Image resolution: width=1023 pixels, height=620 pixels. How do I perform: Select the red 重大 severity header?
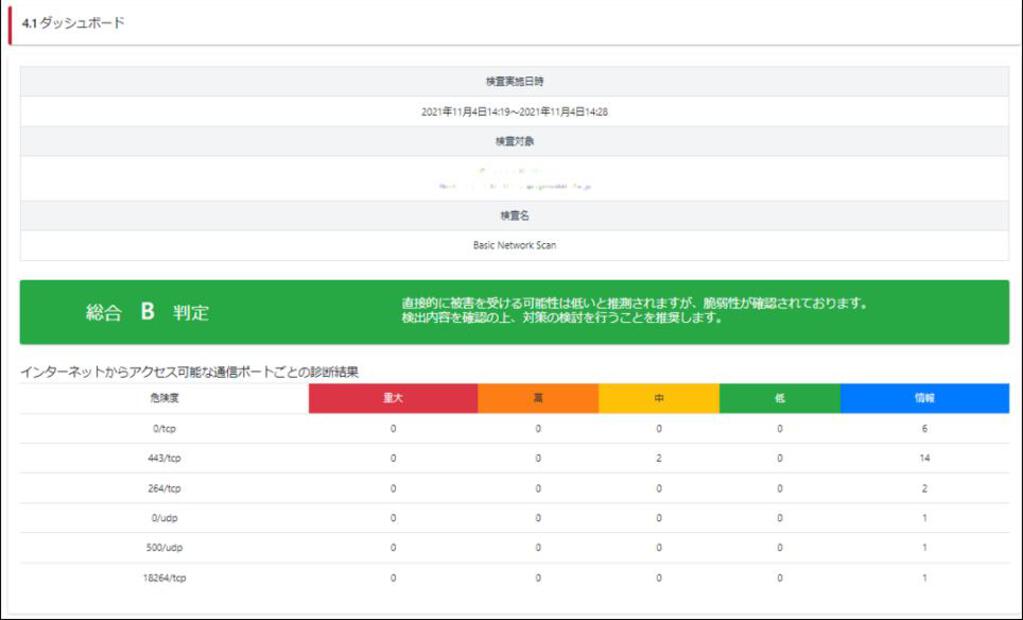tap(393, 397)
